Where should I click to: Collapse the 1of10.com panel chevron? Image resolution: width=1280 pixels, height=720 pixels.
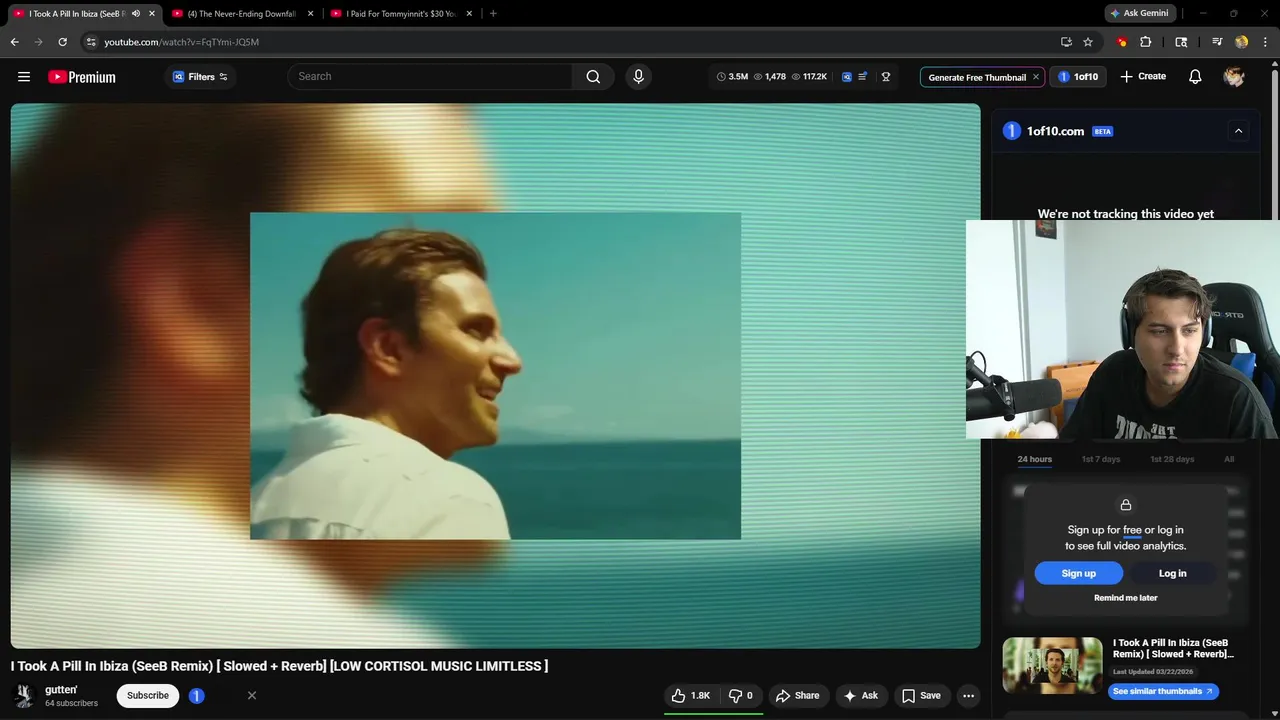pyautogui.click(x=1238, y=131)
